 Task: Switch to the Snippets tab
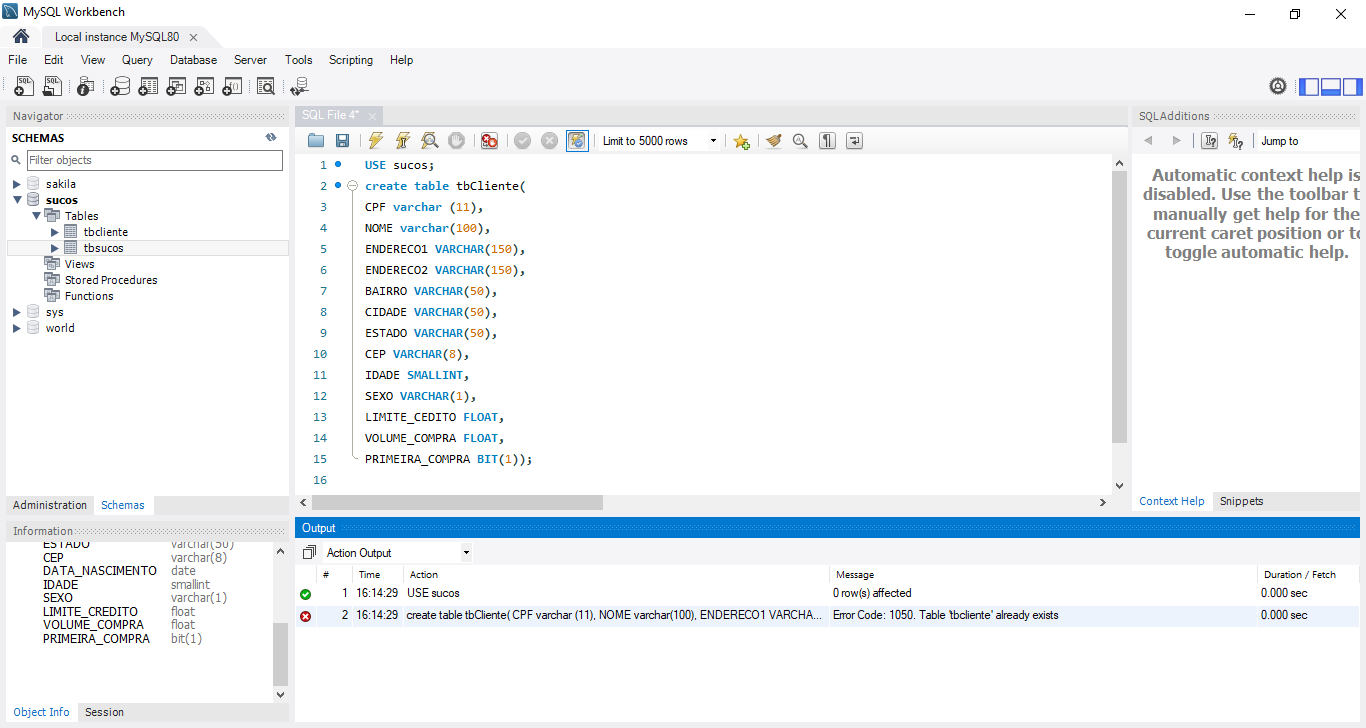coord(1241,501)
